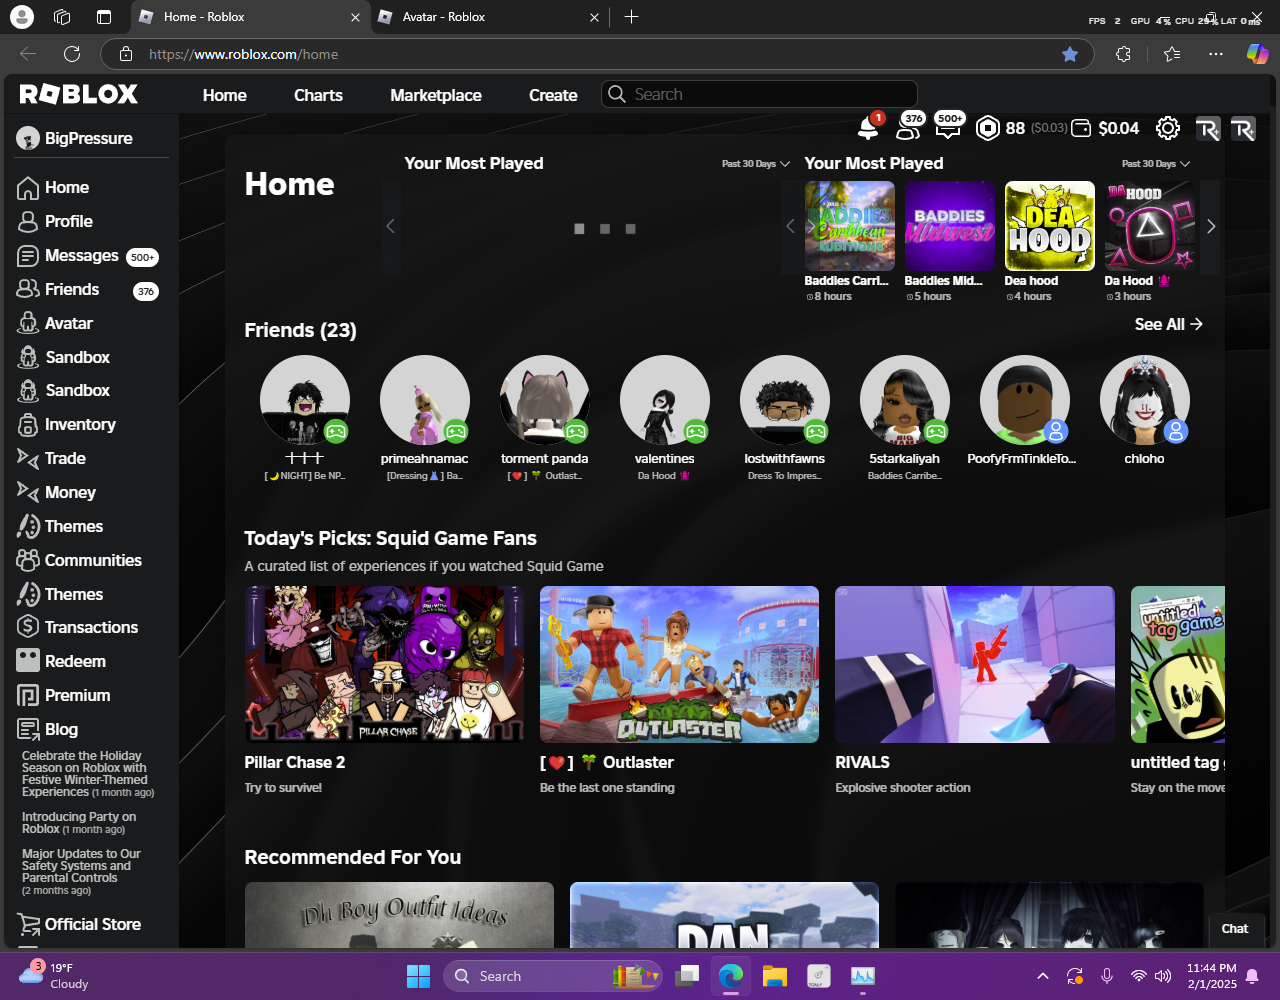This screenshot has width=1280, height=1000.
Task: Open Da Hood game in Most Played
Action: click(1150, 226)
